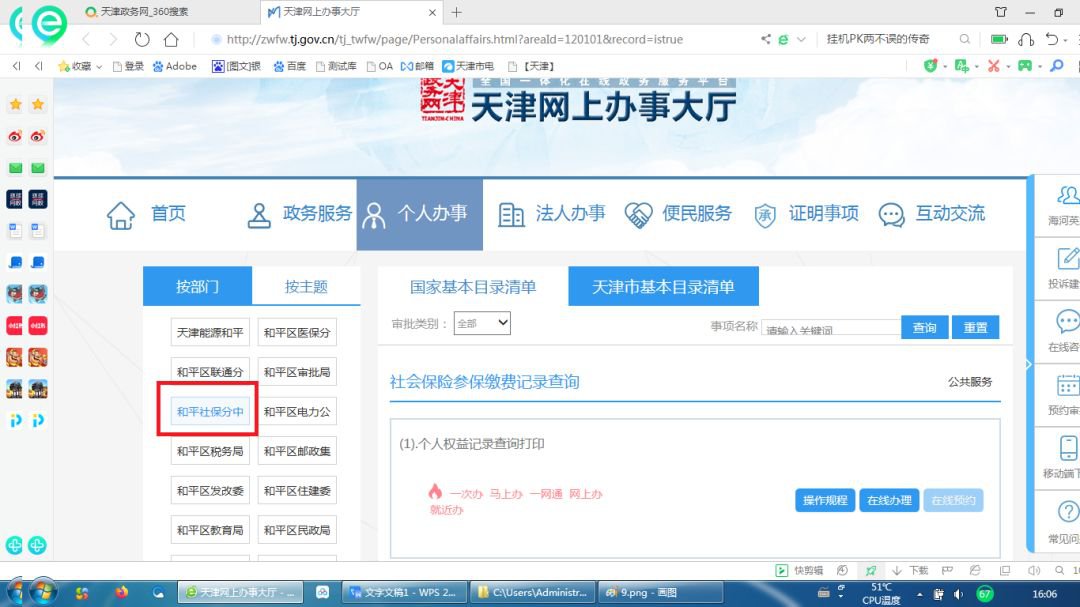Select 个人办事 navigation item

coord(419,214)
